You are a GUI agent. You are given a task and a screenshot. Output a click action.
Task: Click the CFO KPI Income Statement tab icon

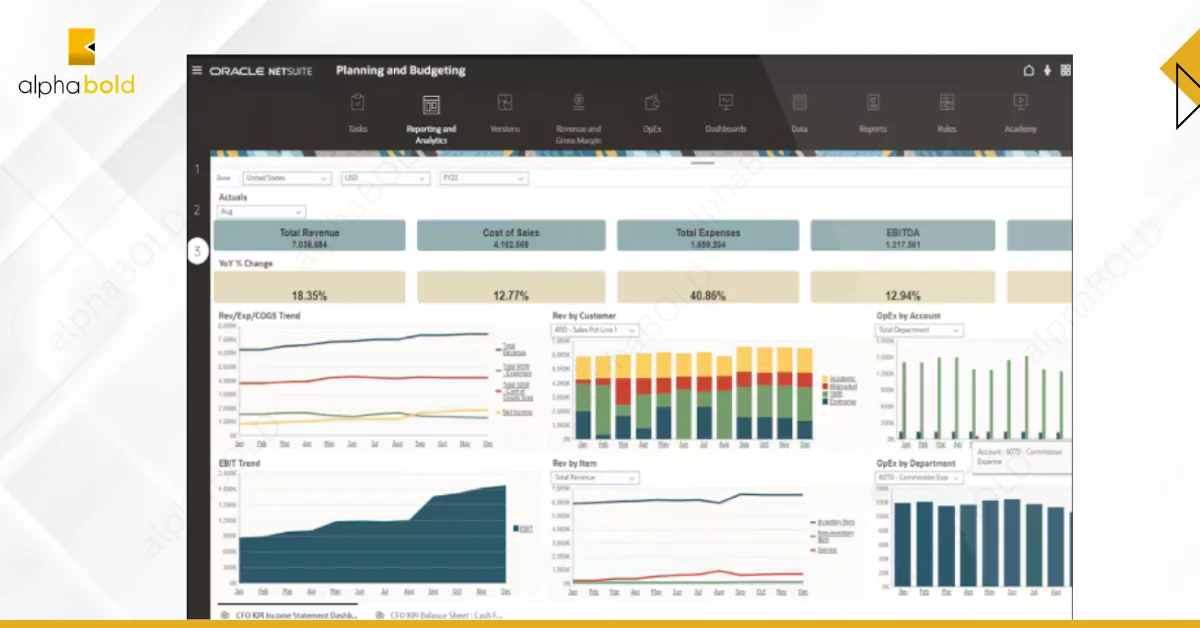tap(224, 616)
